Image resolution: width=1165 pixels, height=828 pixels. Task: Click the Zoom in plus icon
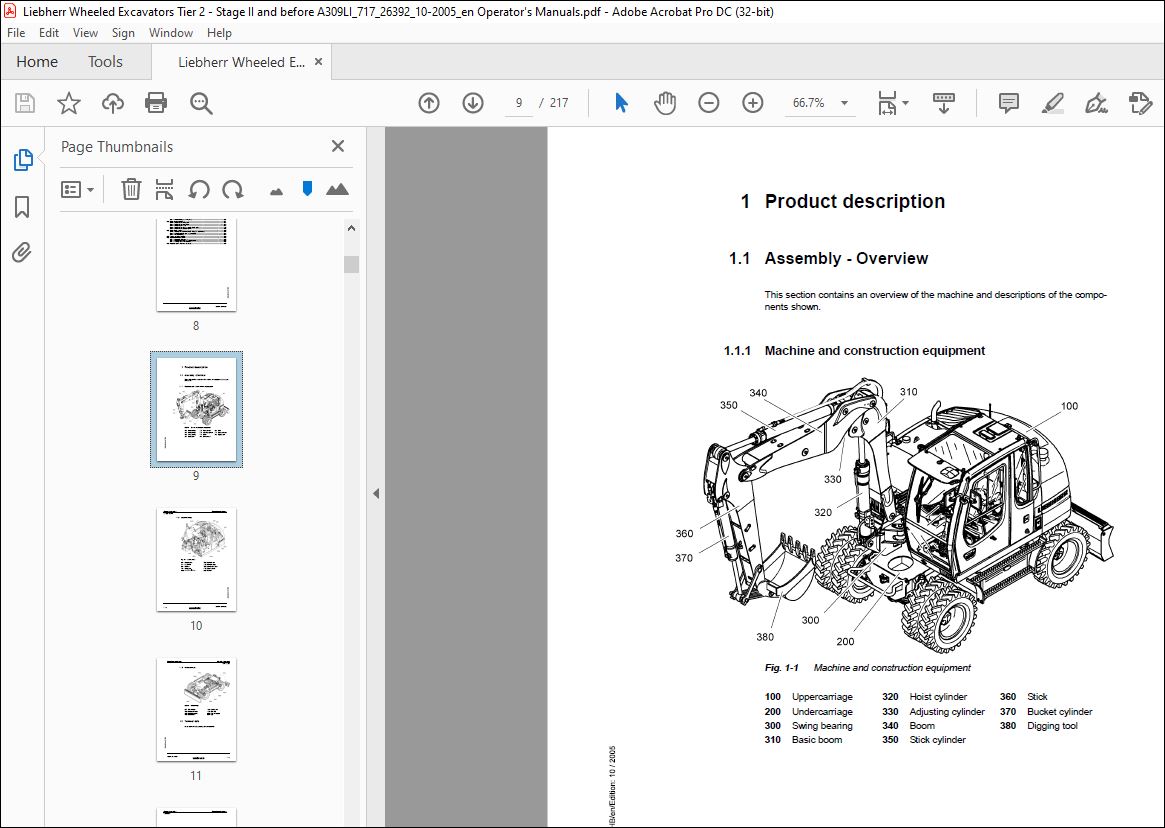753,103
